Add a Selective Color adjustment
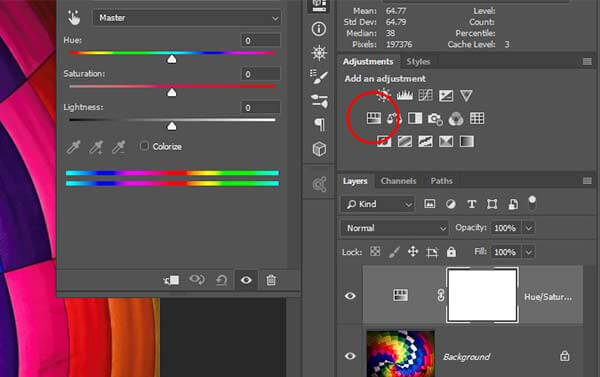 [x=446, y=141]
